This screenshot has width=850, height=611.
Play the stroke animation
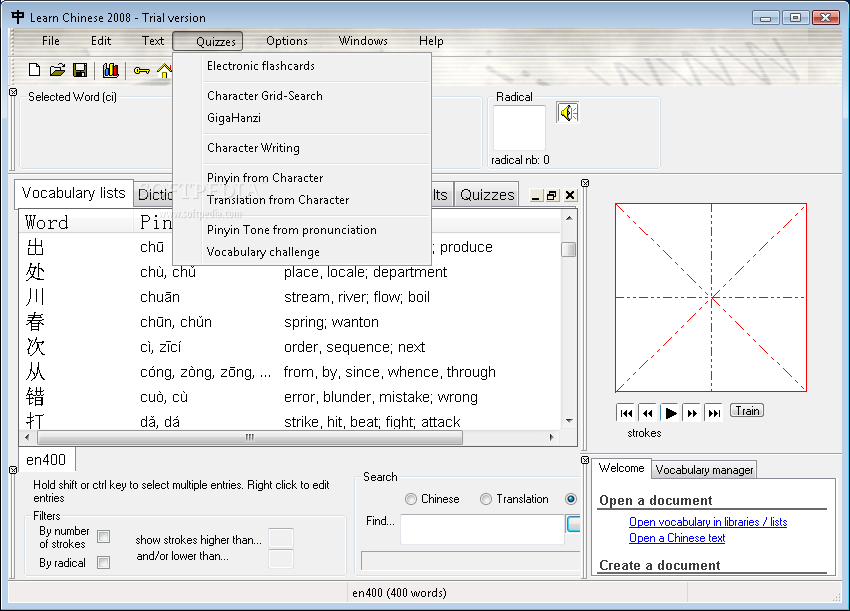[670, 413]
